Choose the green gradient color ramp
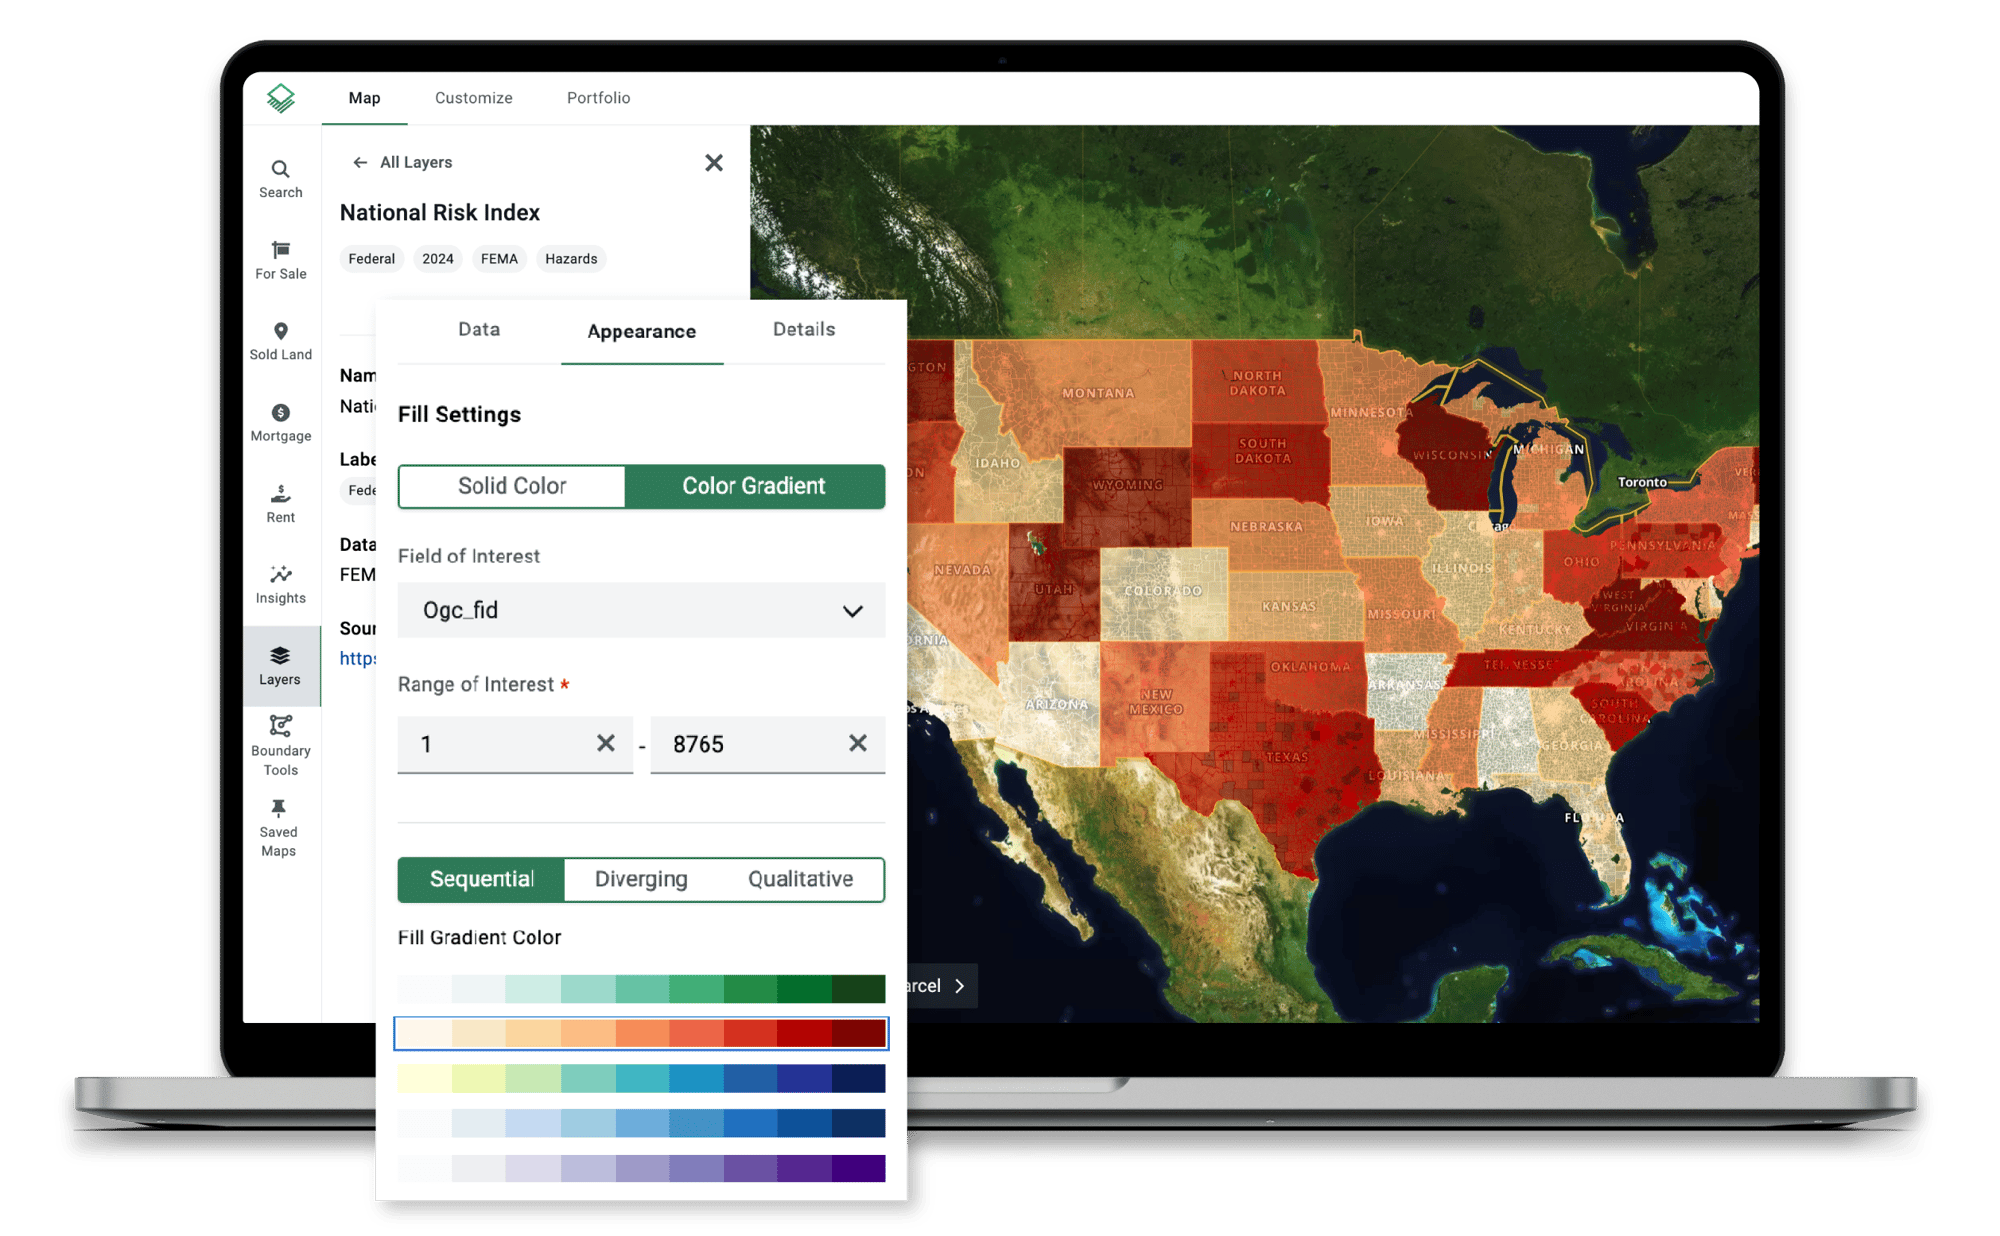Screen dimensions: 2000x1236 tap(641, 989)
